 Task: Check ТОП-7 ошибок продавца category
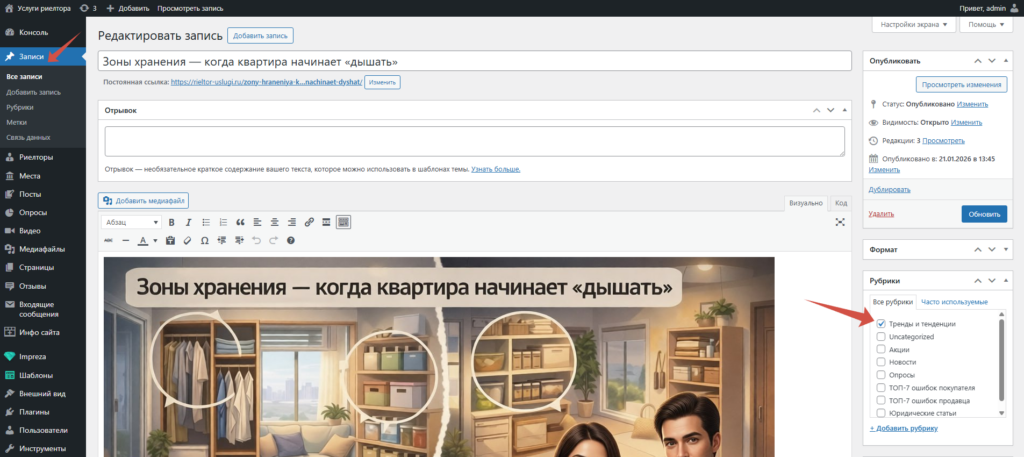pyautogui.click(x=881, y=400)
